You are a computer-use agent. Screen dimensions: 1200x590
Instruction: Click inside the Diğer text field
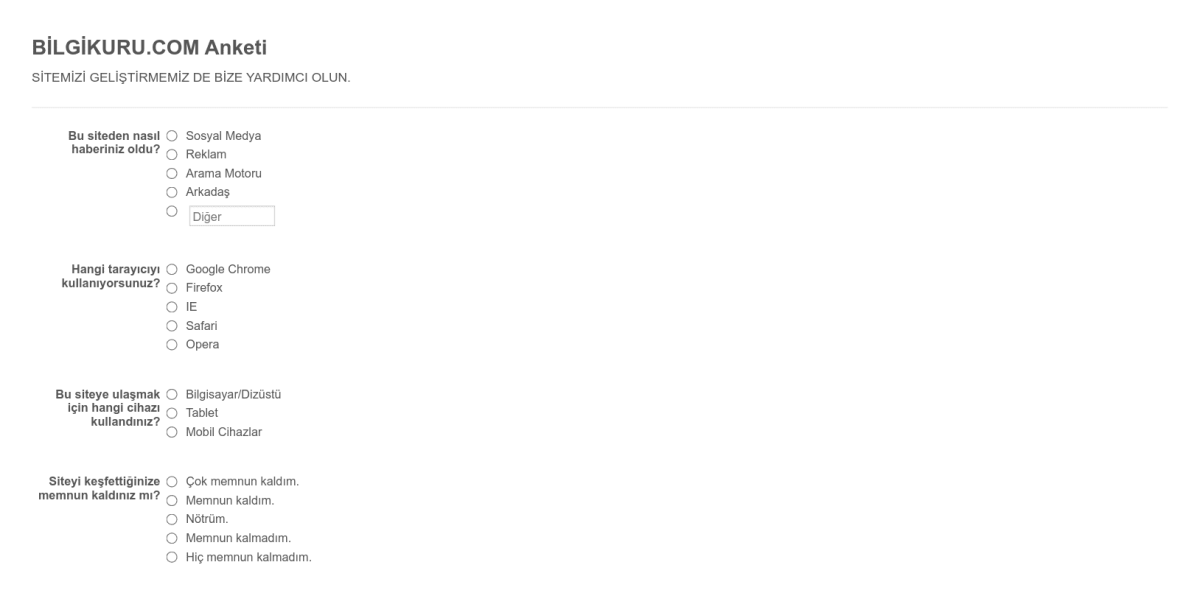click(x=231, y=215)
